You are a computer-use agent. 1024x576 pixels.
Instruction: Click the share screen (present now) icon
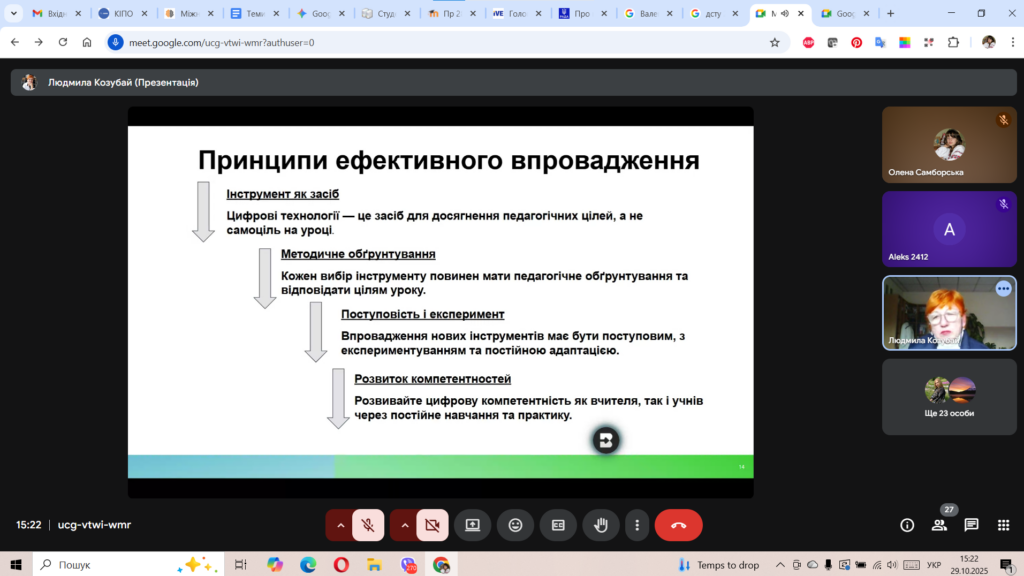pyautogui.click(x=472, y=525)
